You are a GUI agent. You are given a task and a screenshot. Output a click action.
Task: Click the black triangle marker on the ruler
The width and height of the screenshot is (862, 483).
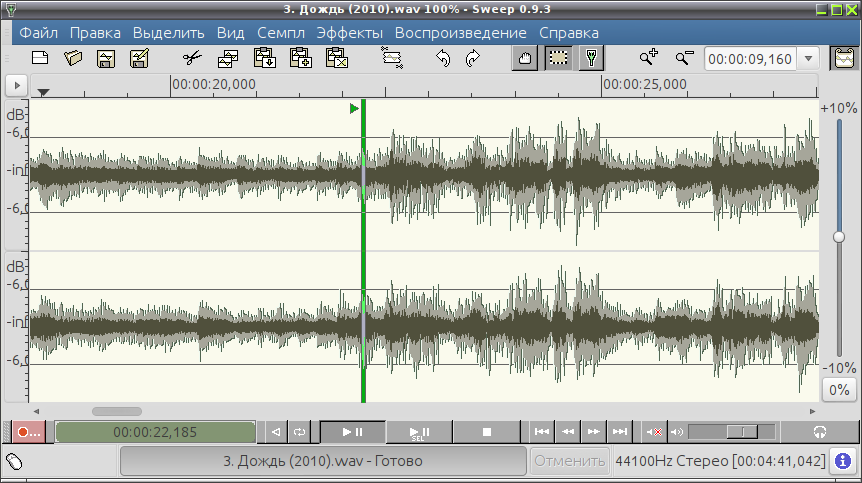[x=43, y=92]
